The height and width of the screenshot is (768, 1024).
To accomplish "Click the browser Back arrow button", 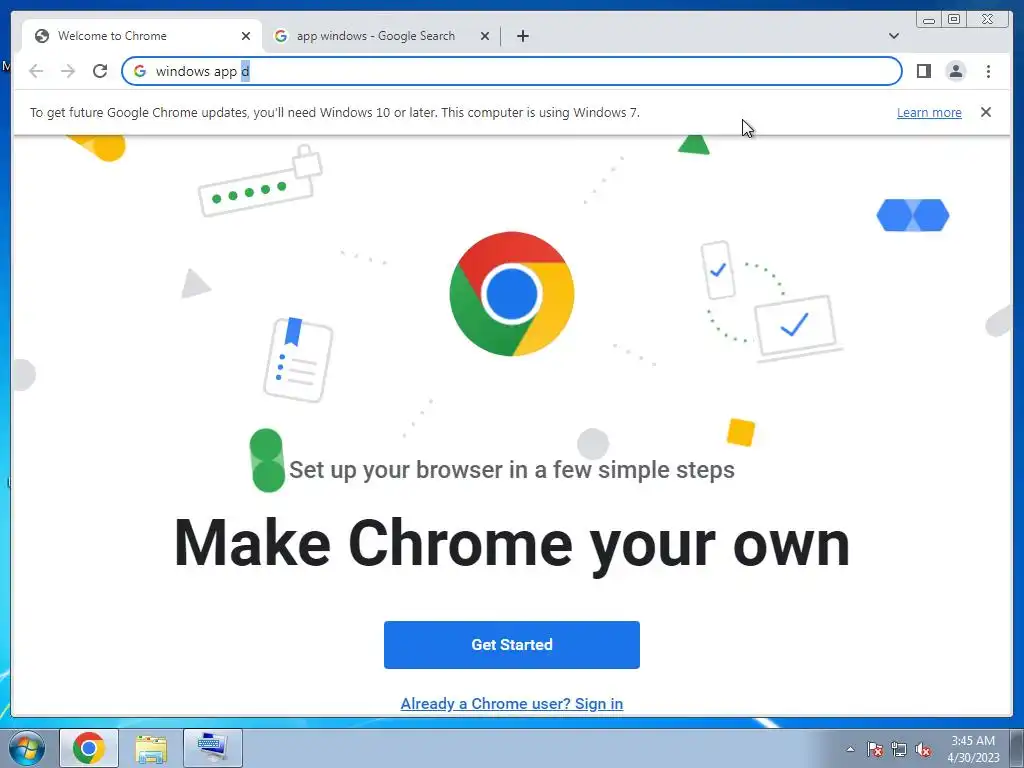I will [36, 71].
